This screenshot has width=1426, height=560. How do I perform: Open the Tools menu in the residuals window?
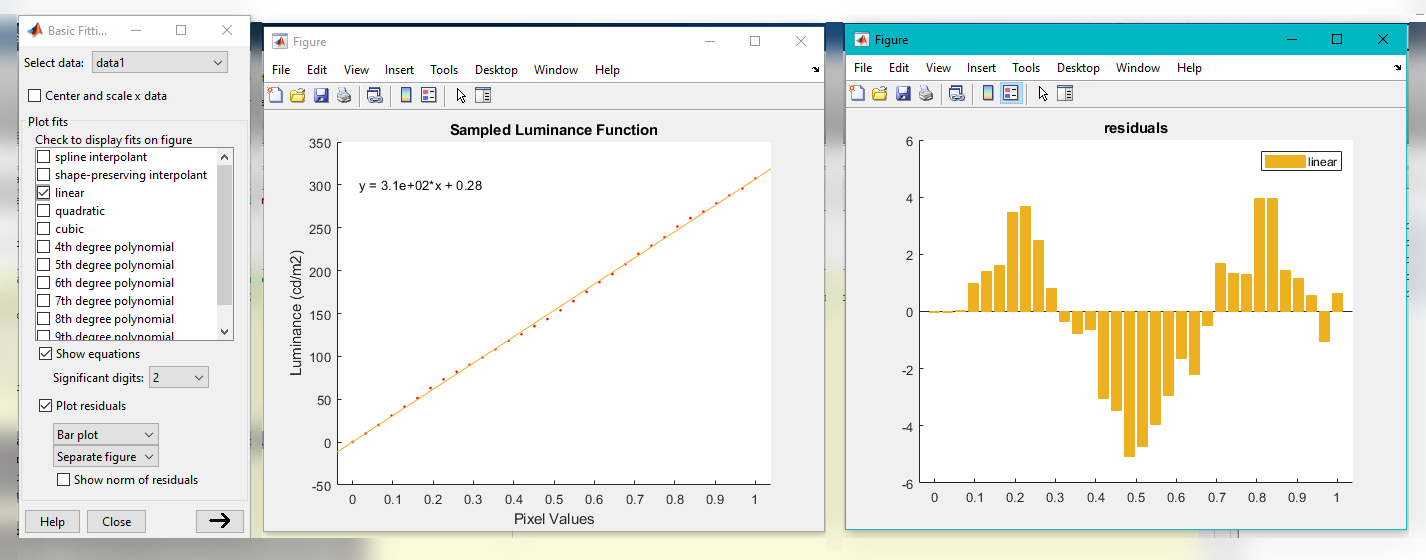pos(1026,68)
